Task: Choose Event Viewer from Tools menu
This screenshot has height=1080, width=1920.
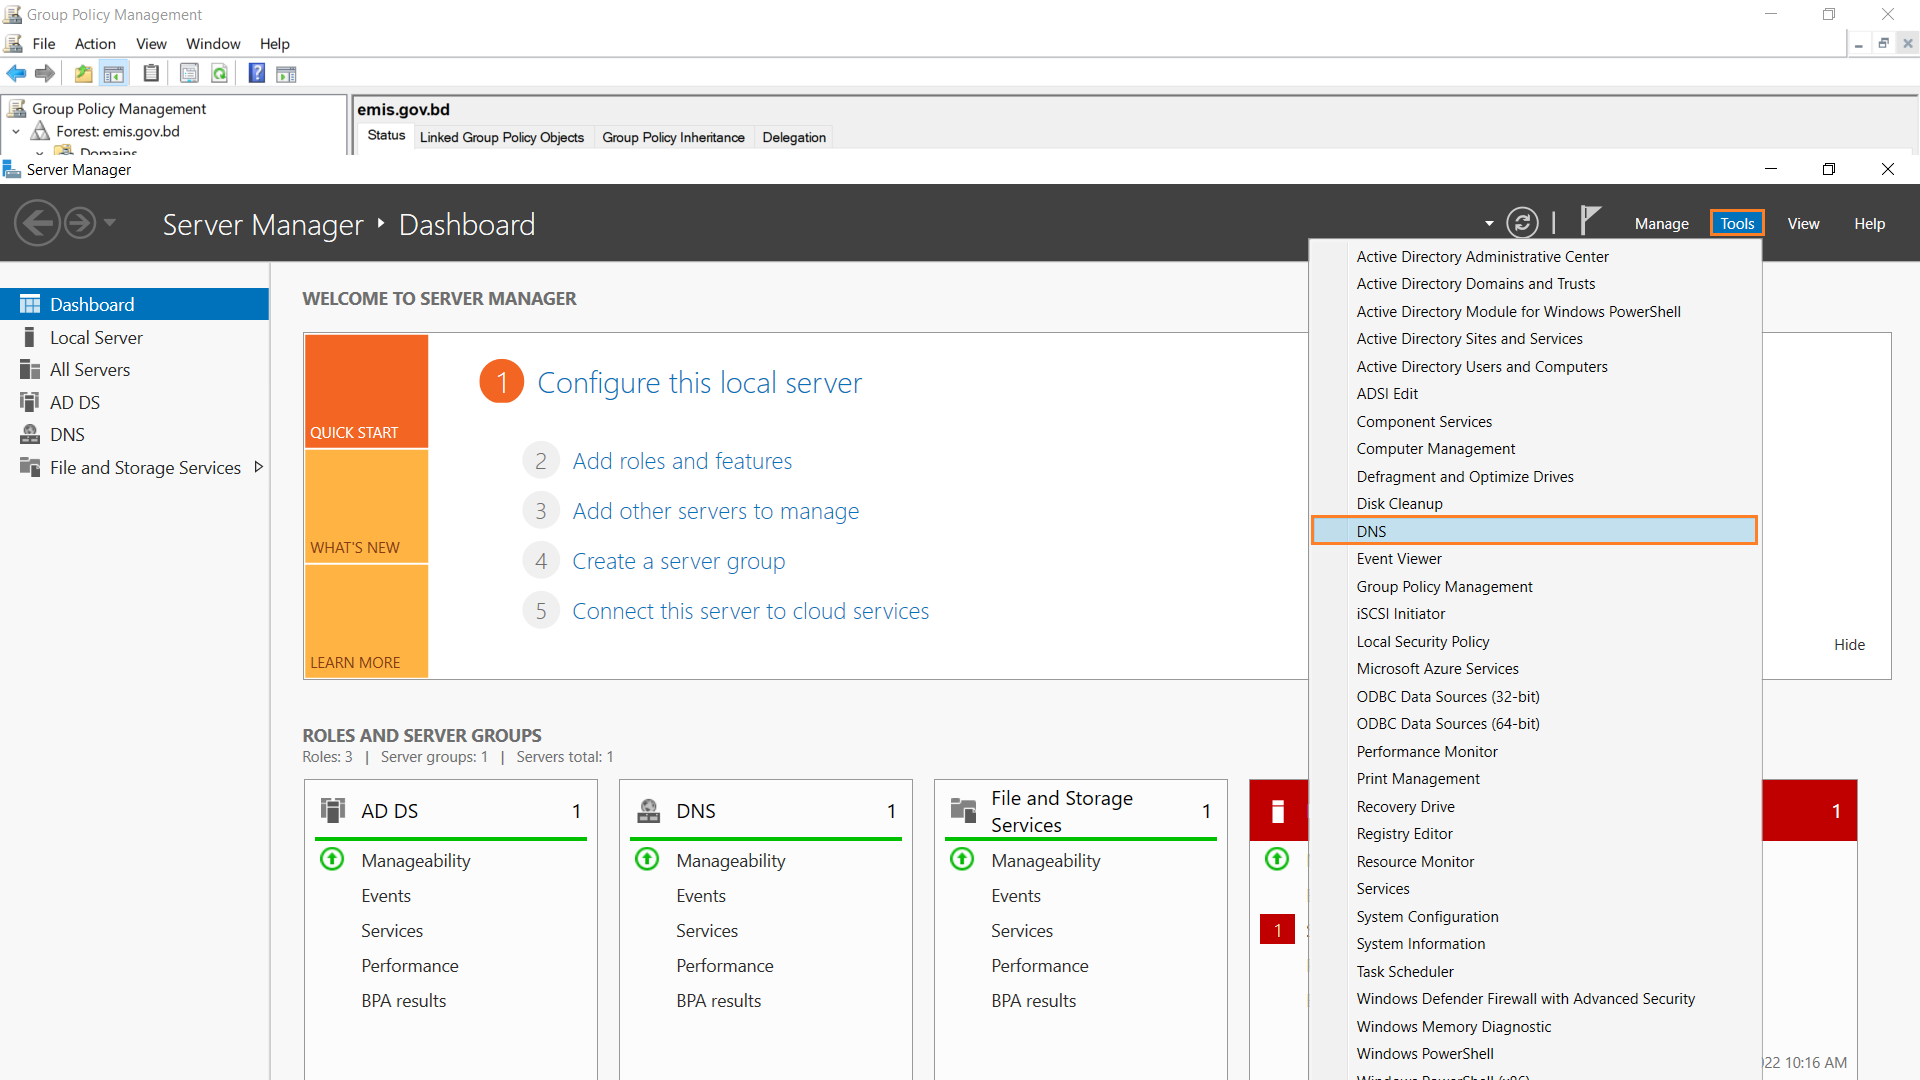Action: [1534, 559]
